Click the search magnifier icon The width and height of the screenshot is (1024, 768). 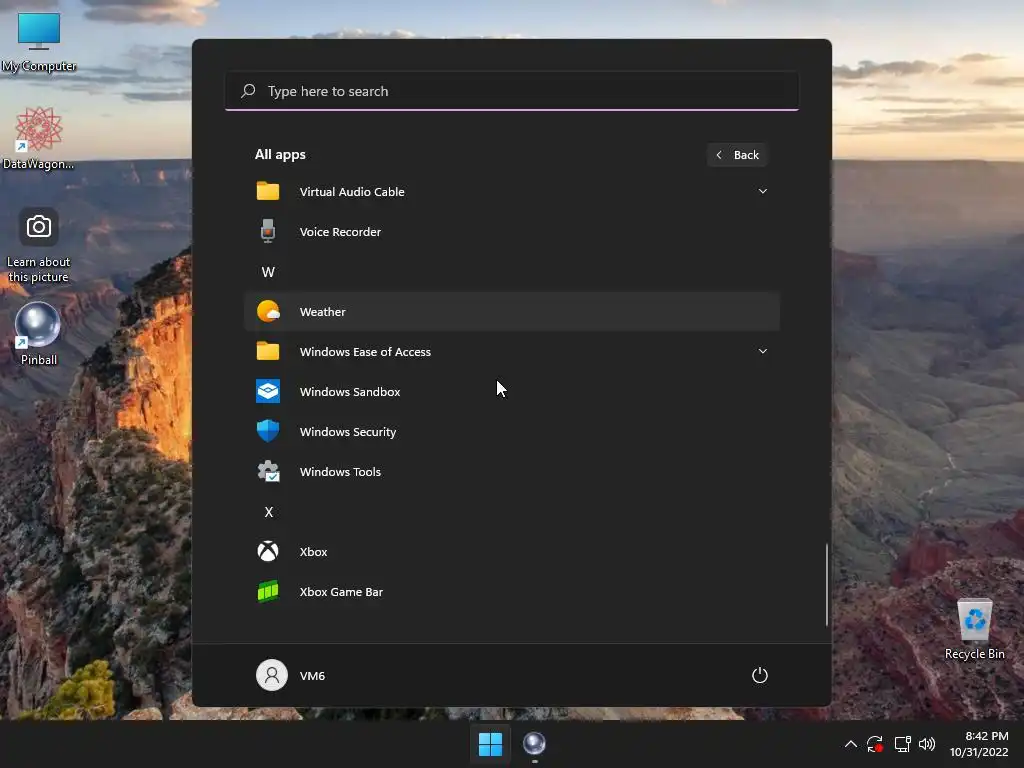coord(248,91)
